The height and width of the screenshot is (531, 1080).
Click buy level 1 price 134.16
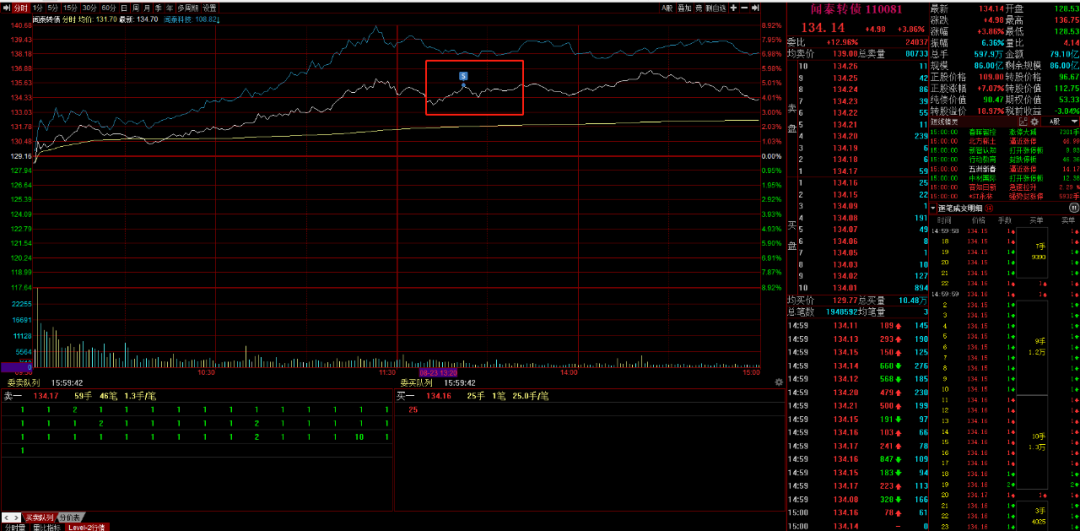point(844,183)
